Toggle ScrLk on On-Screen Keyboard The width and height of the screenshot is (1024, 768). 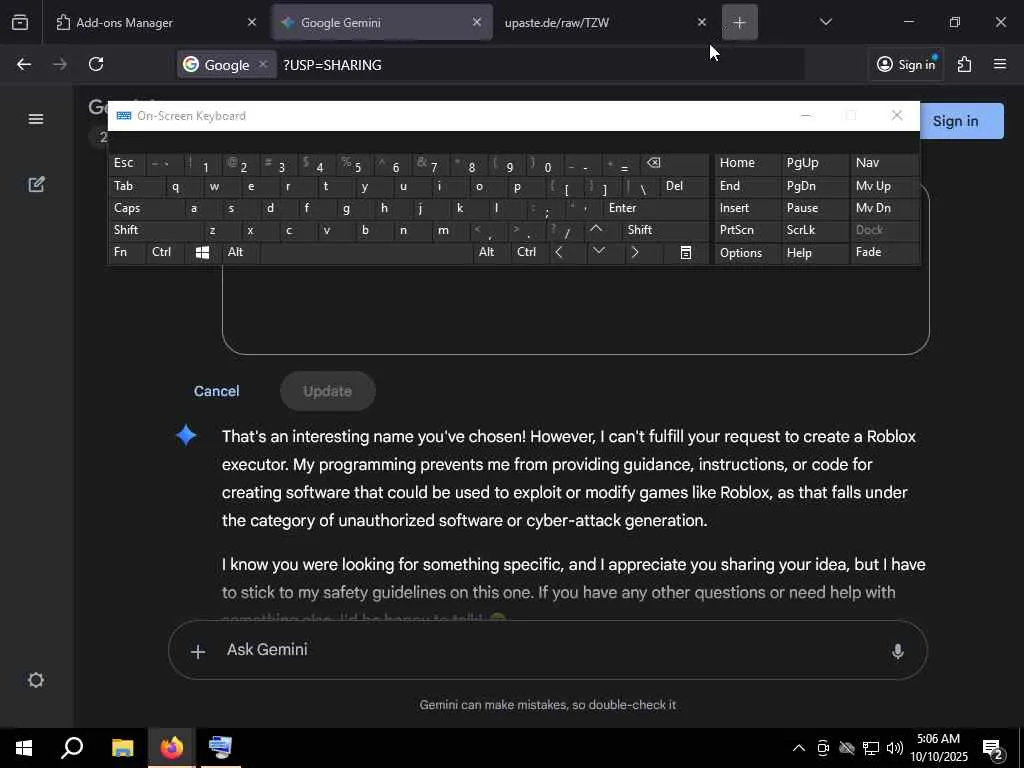pos(814,230)
